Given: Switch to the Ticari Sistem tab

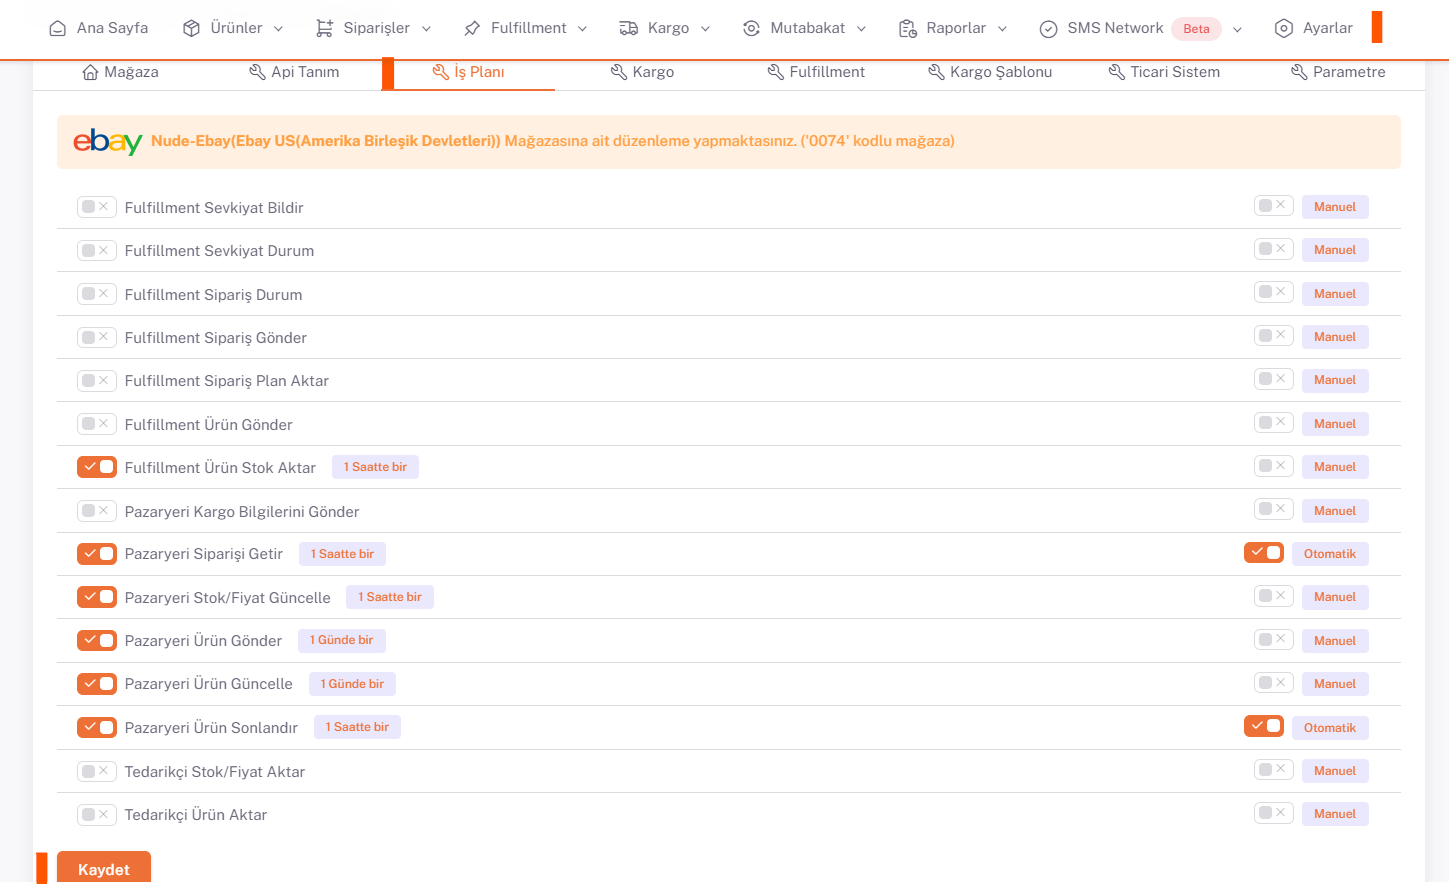Looking at the screenshot, I should (1164, 72).
